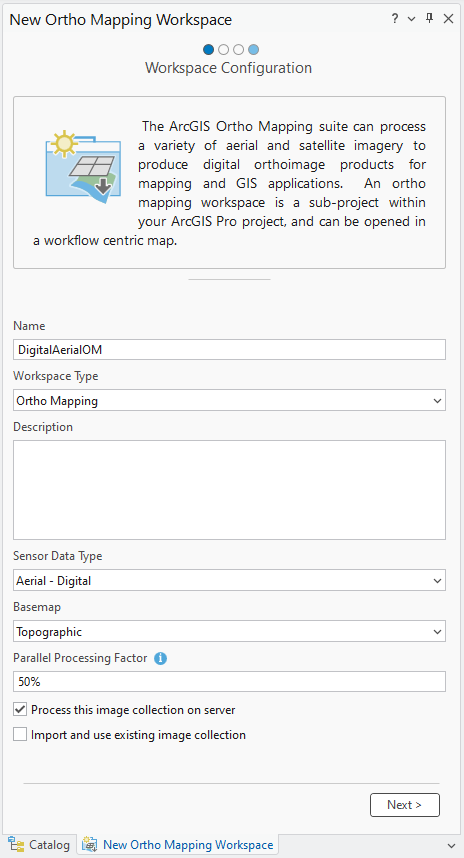This screenshot has width=464, height=858.
Task: Uncheck Process this image collection on server
Action: [20, 710]
